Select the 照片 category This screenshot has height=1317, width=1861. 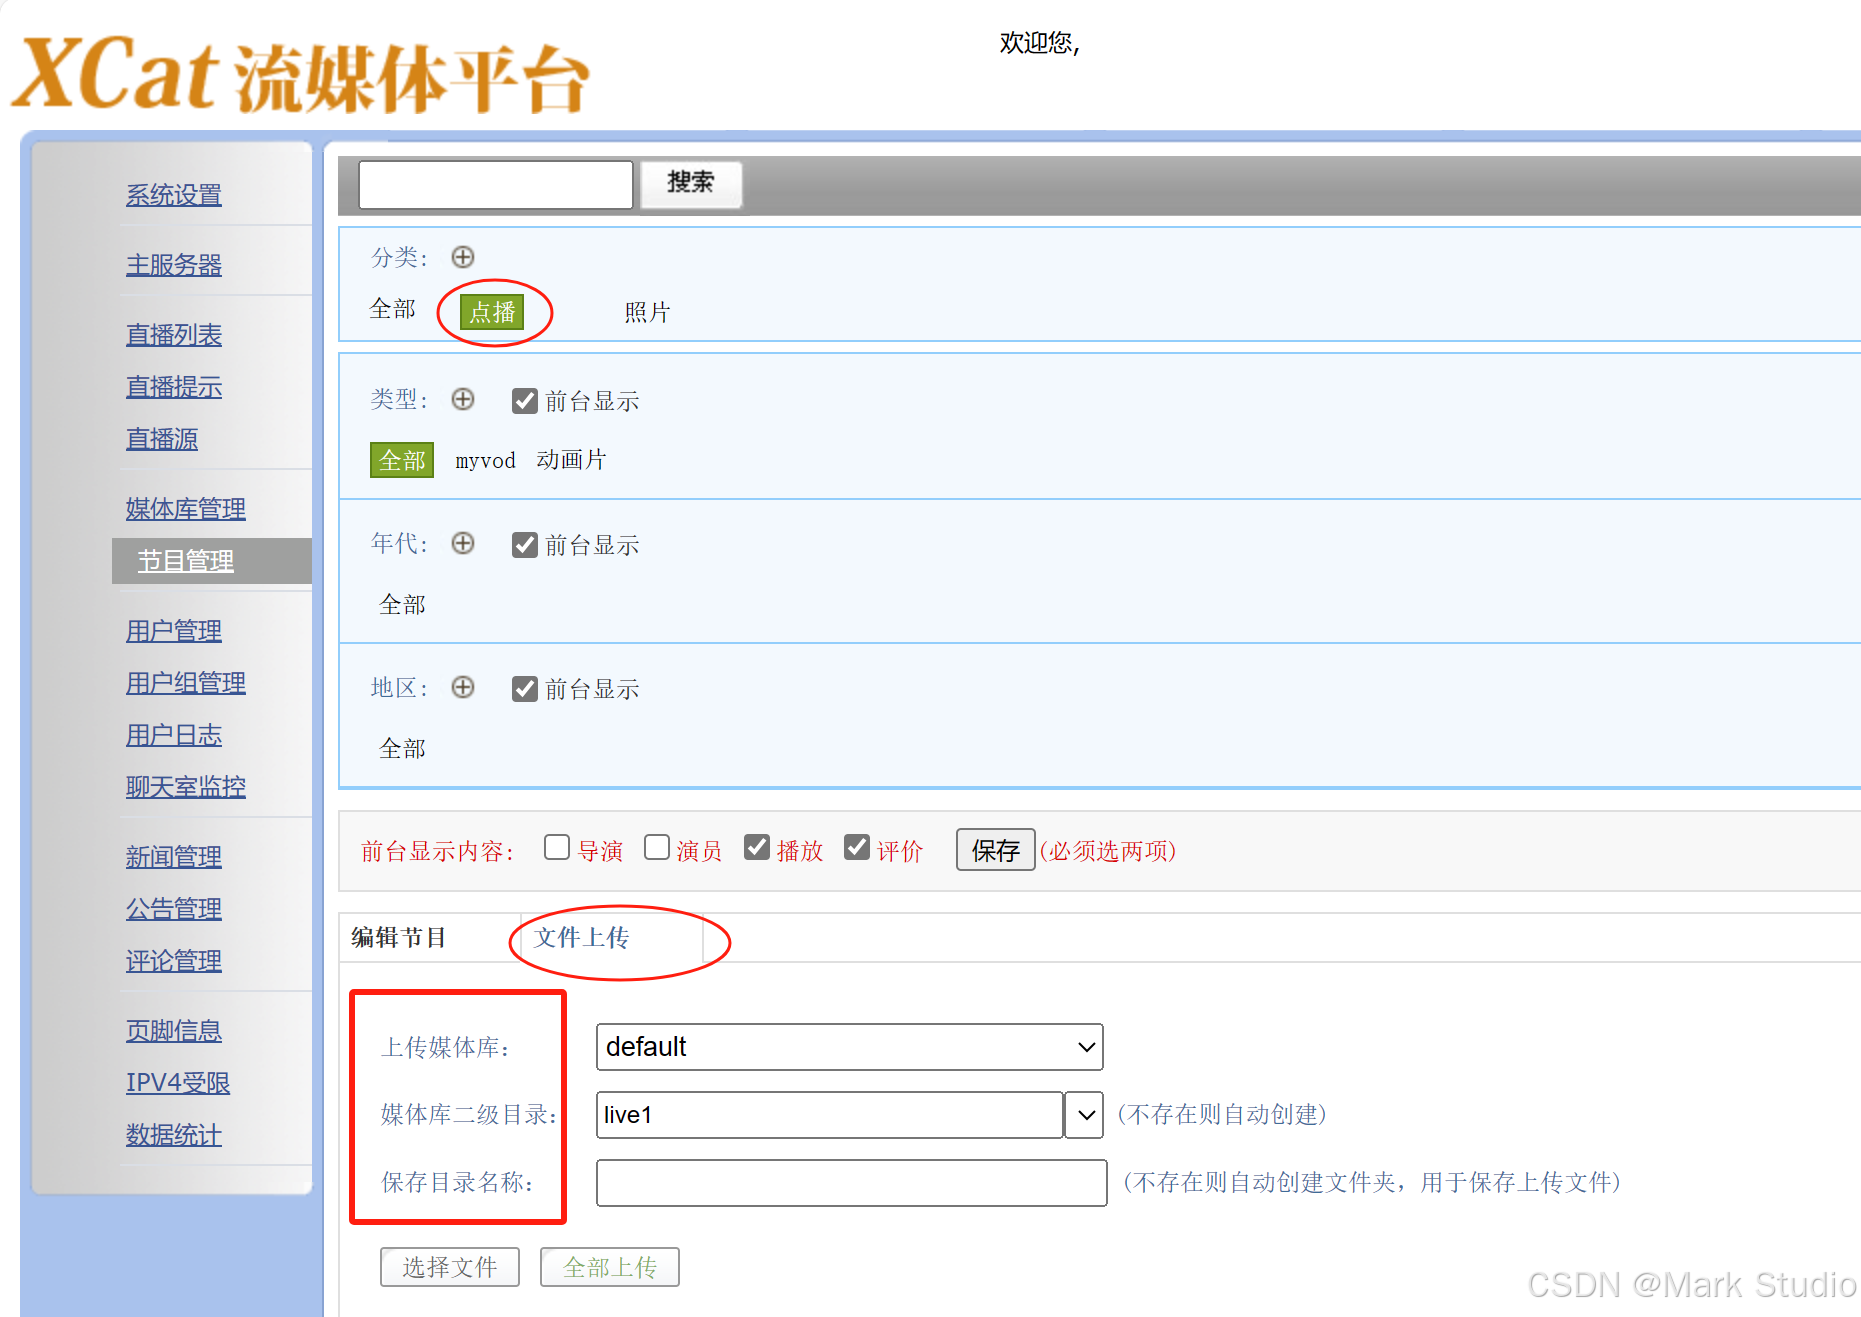coord(647,312)
